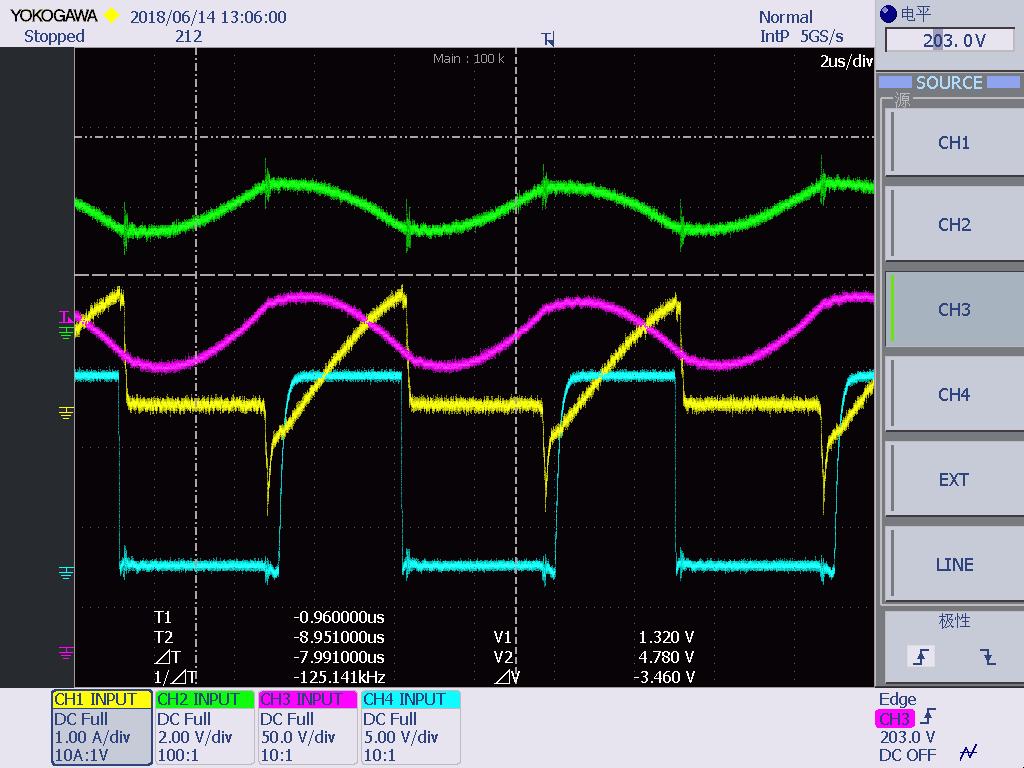Viewport: 1024px width, 768px height.
Task: Open the CH1 INPUT channel panel
Action: (101, 727)
